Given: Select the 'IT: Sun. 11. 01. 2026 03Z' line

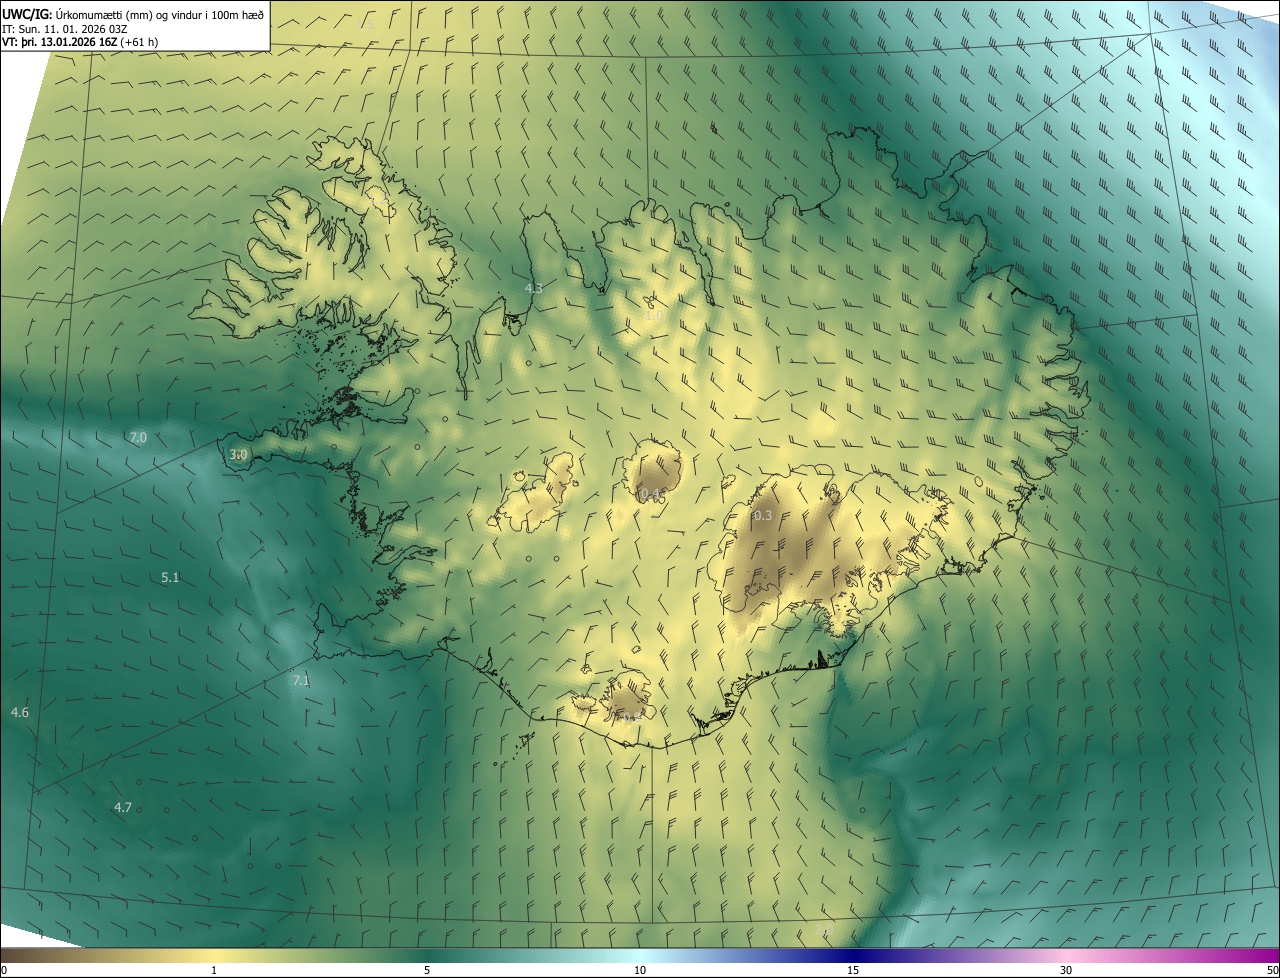Looking at the screenshot, I should 63,28.
